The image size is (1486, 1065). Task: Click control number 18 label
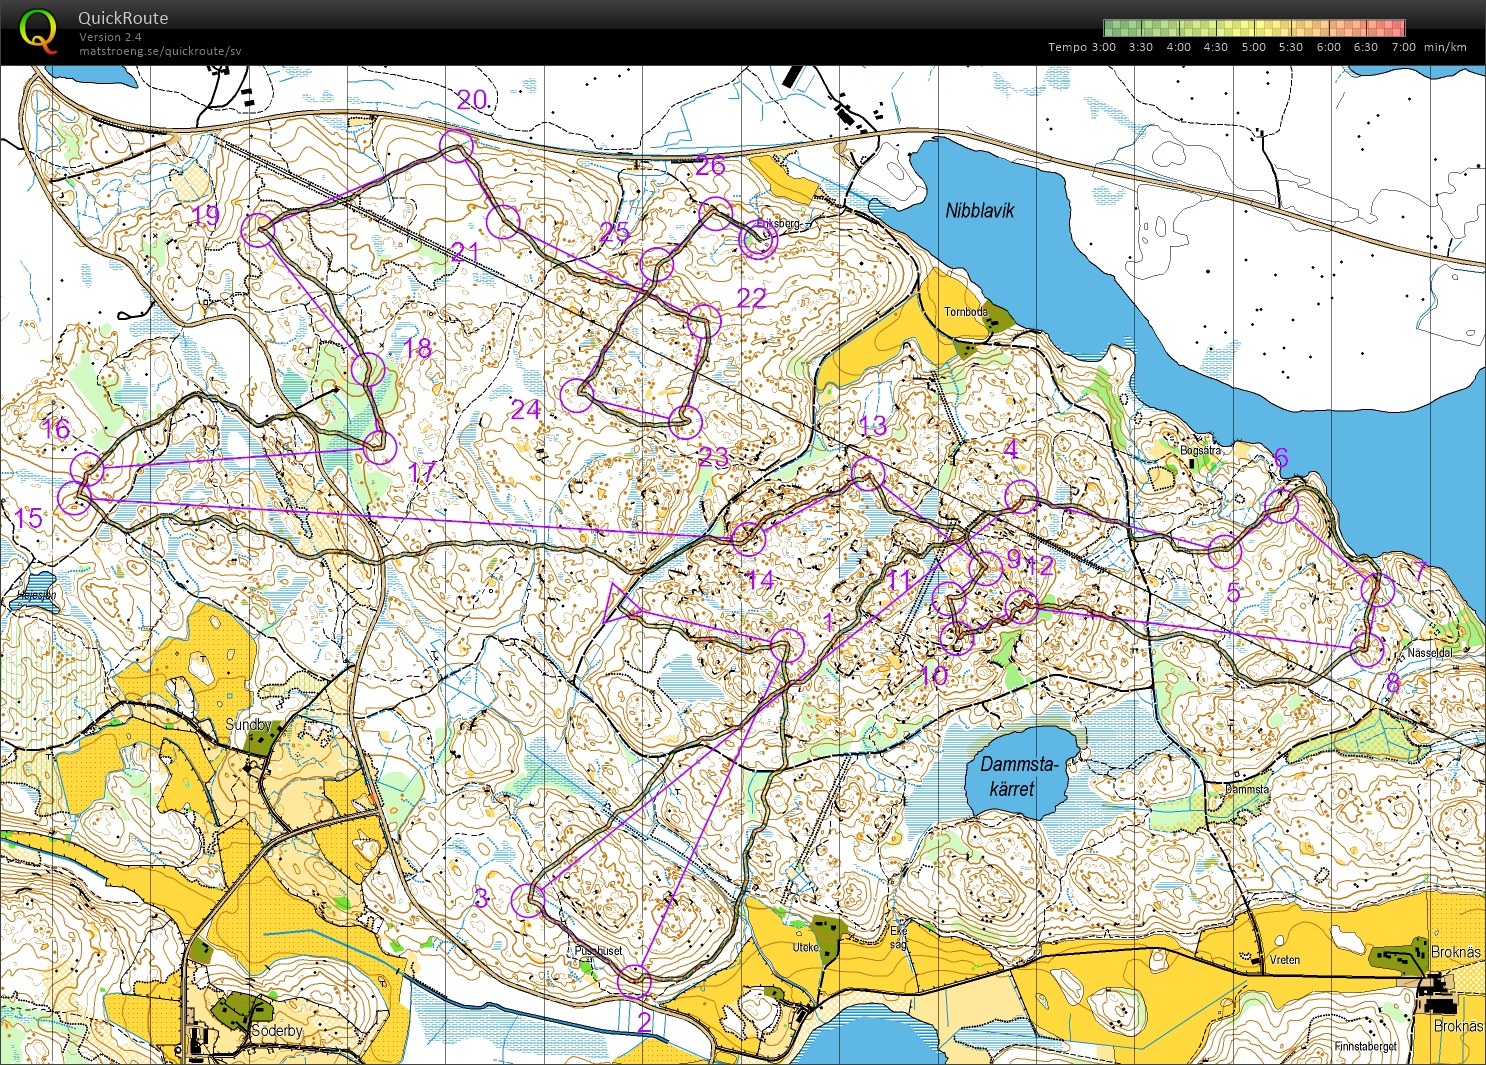[x=417, y=348]
